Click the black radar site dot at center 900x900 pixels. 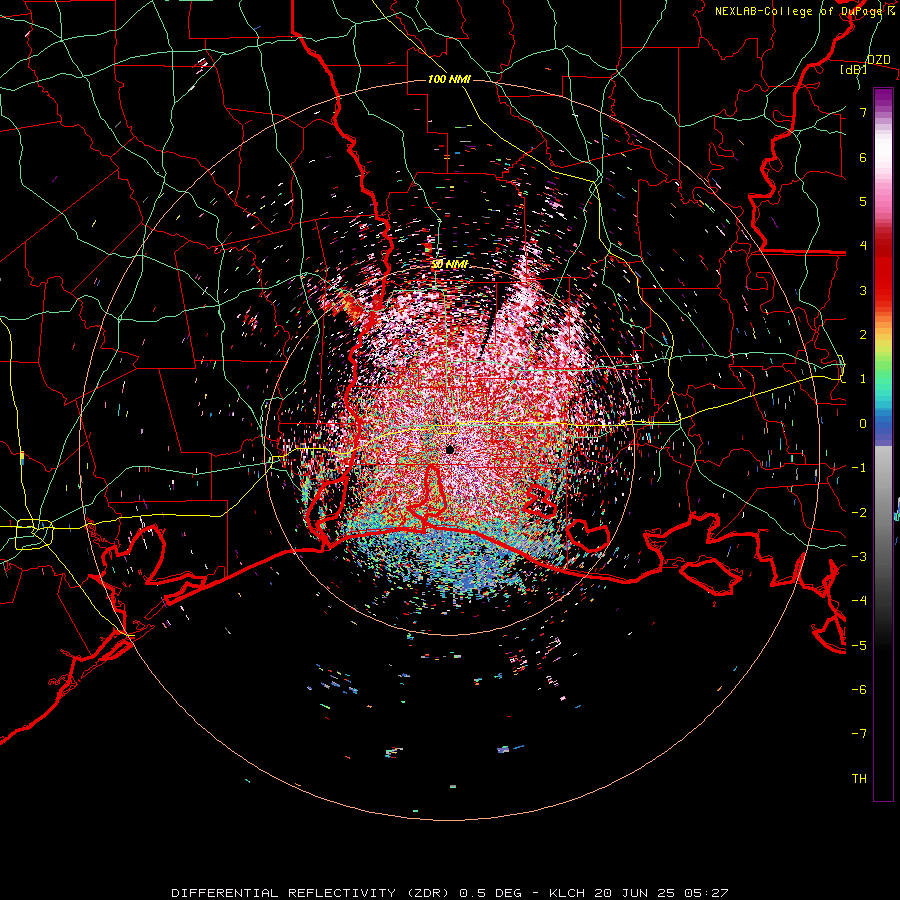pyautogui.click(x=450, y=450)
